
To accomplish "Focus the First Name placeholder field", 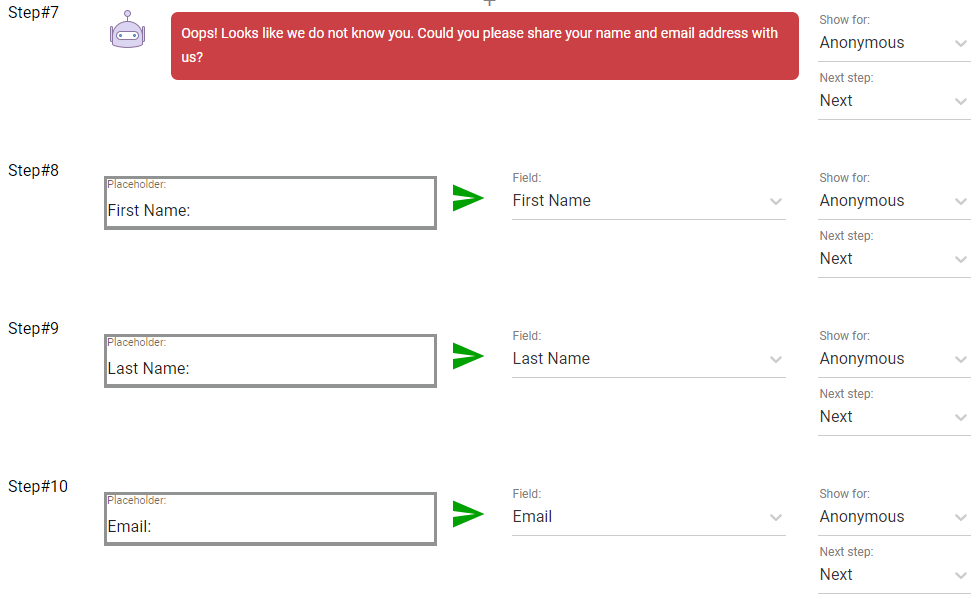I will 270,203.
